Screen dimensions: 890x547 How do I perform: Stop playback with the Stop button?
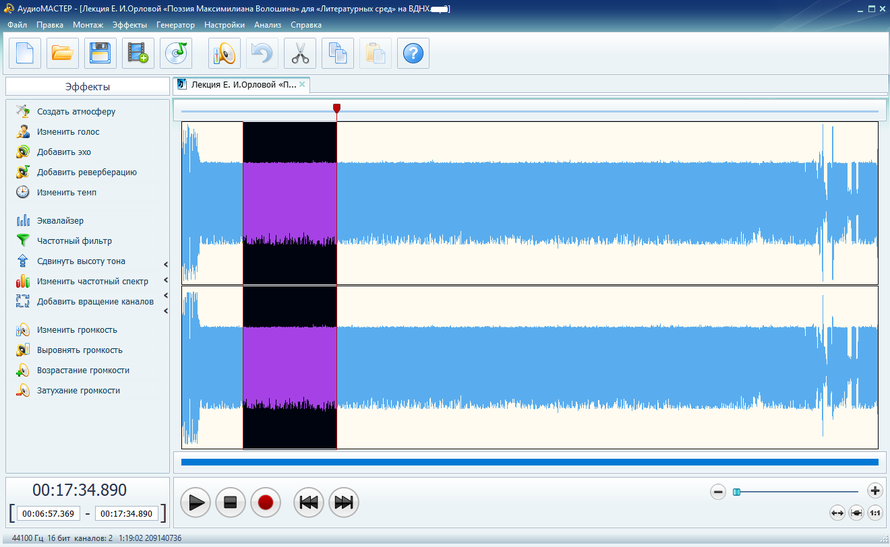click(230, 502)
